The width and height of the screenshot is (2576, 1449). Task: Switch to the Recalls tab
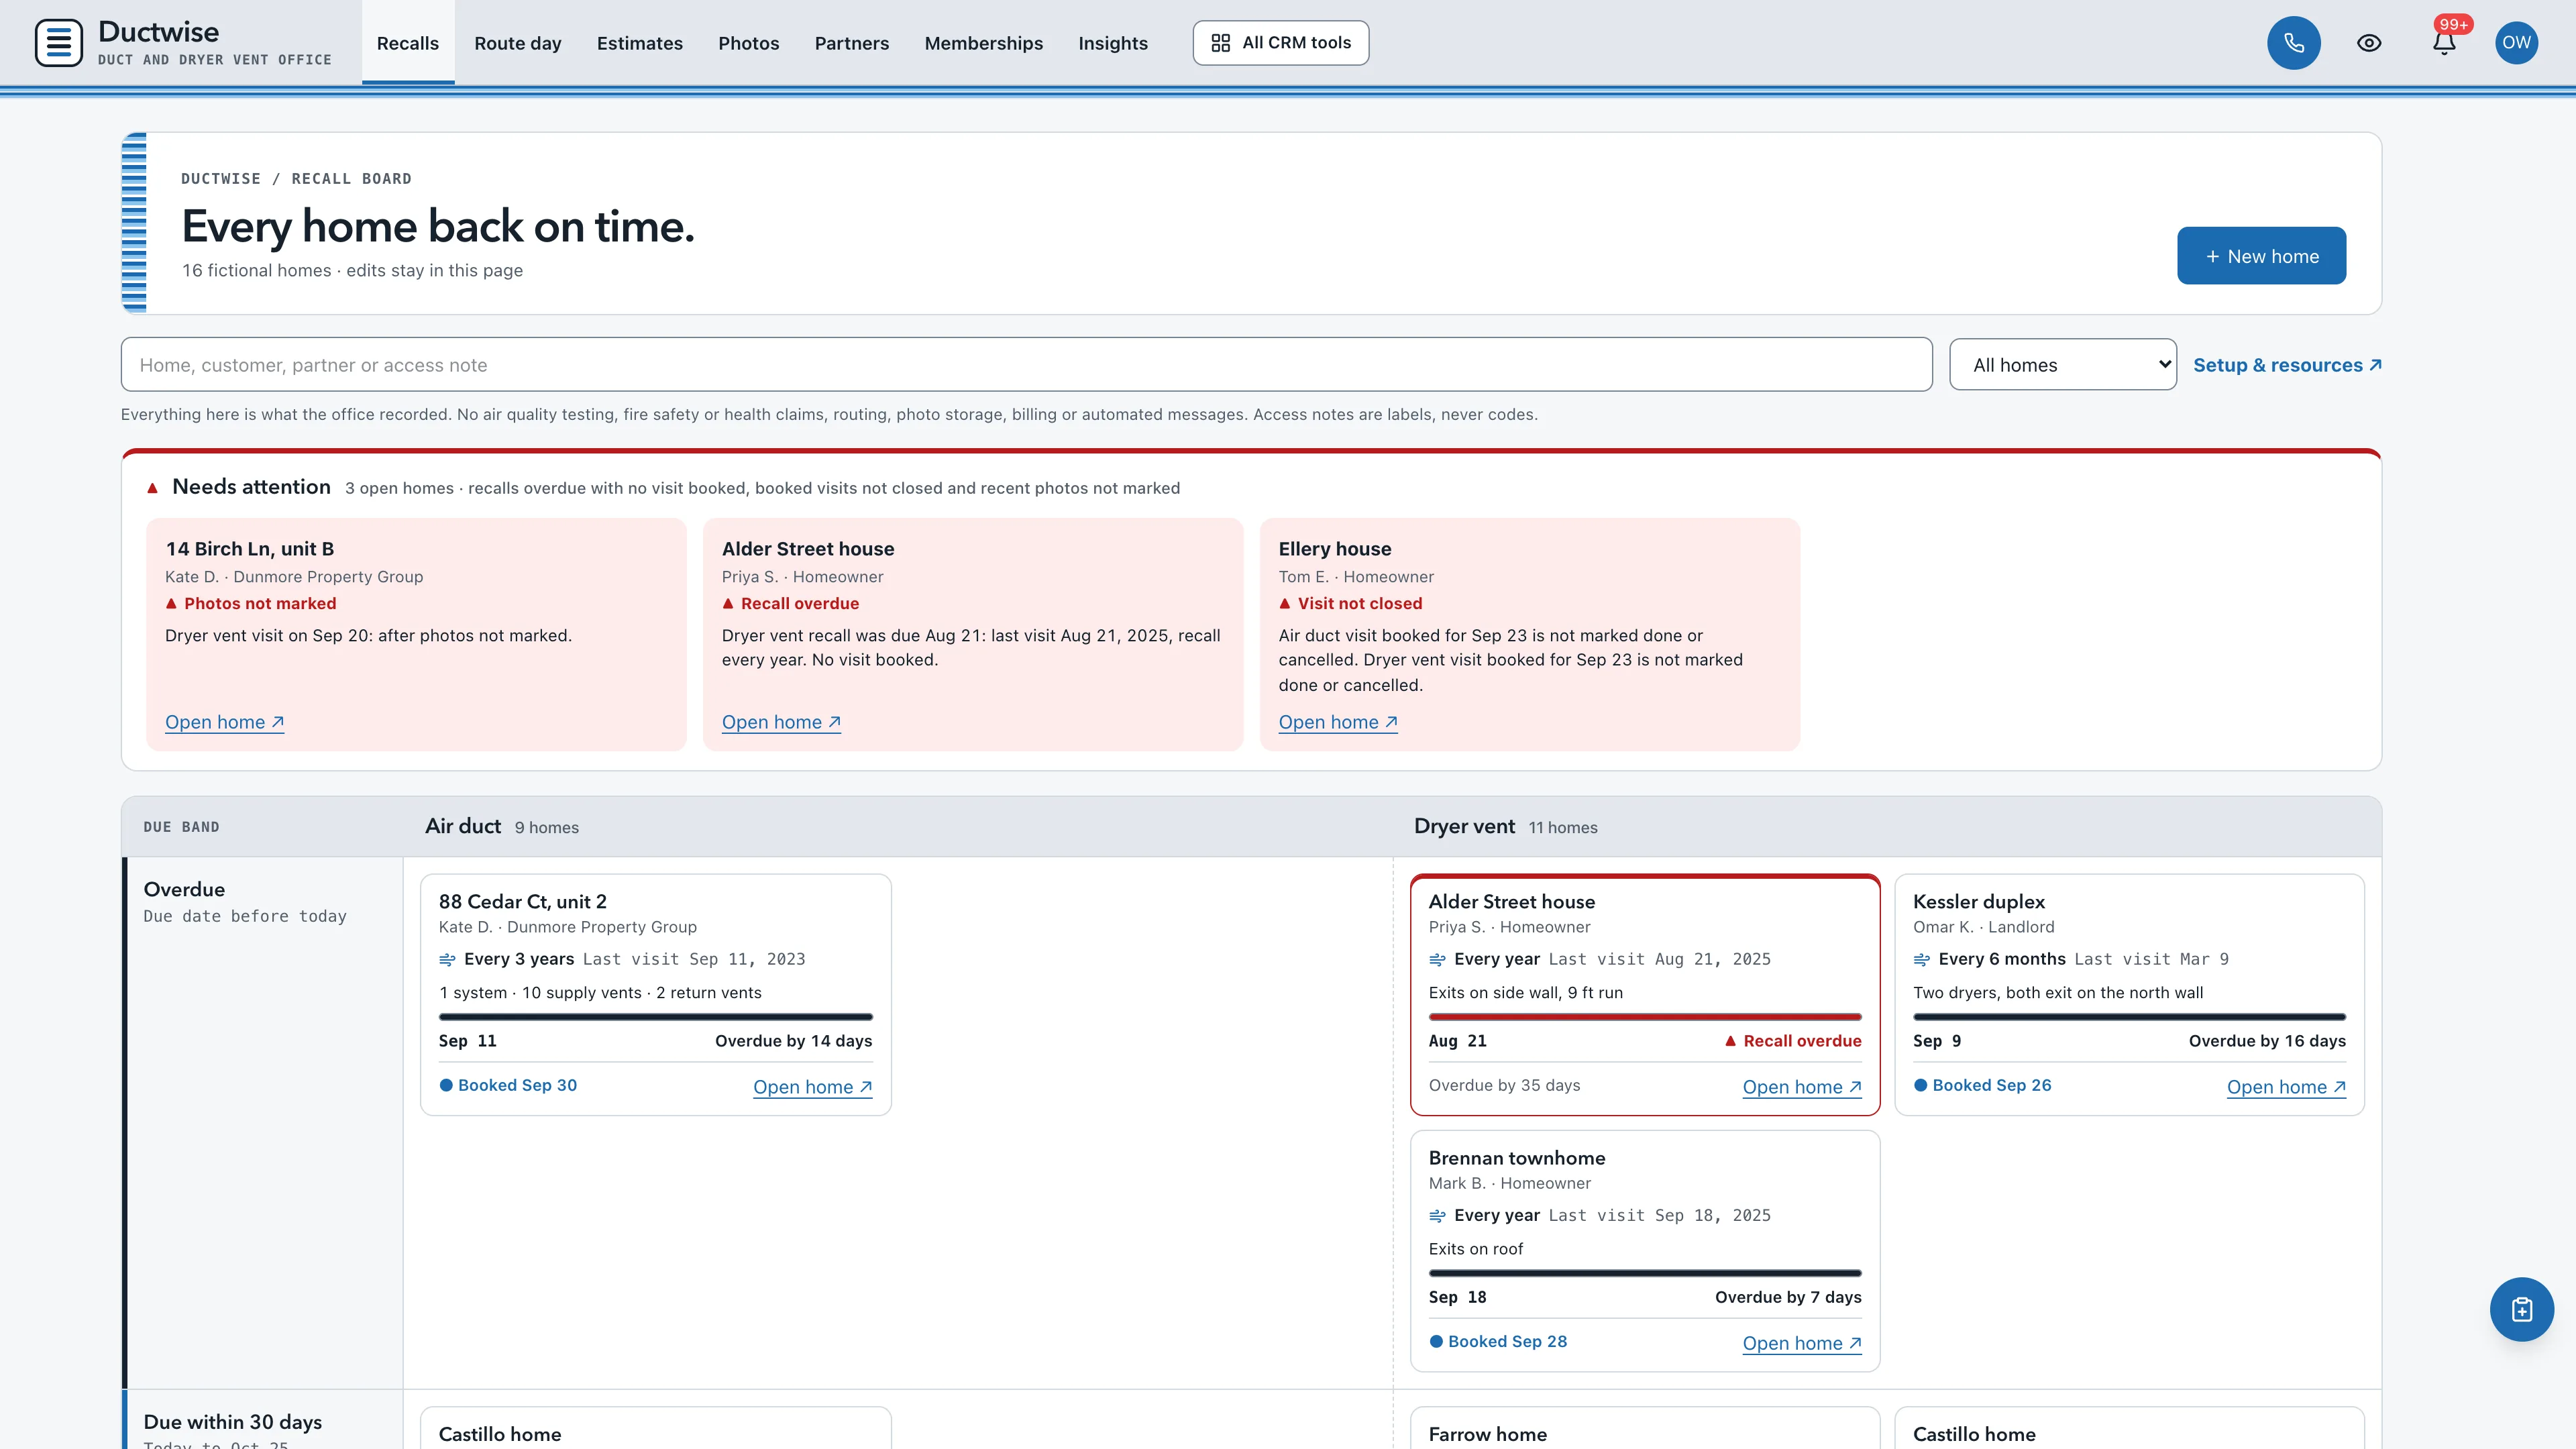coord(408,43)
